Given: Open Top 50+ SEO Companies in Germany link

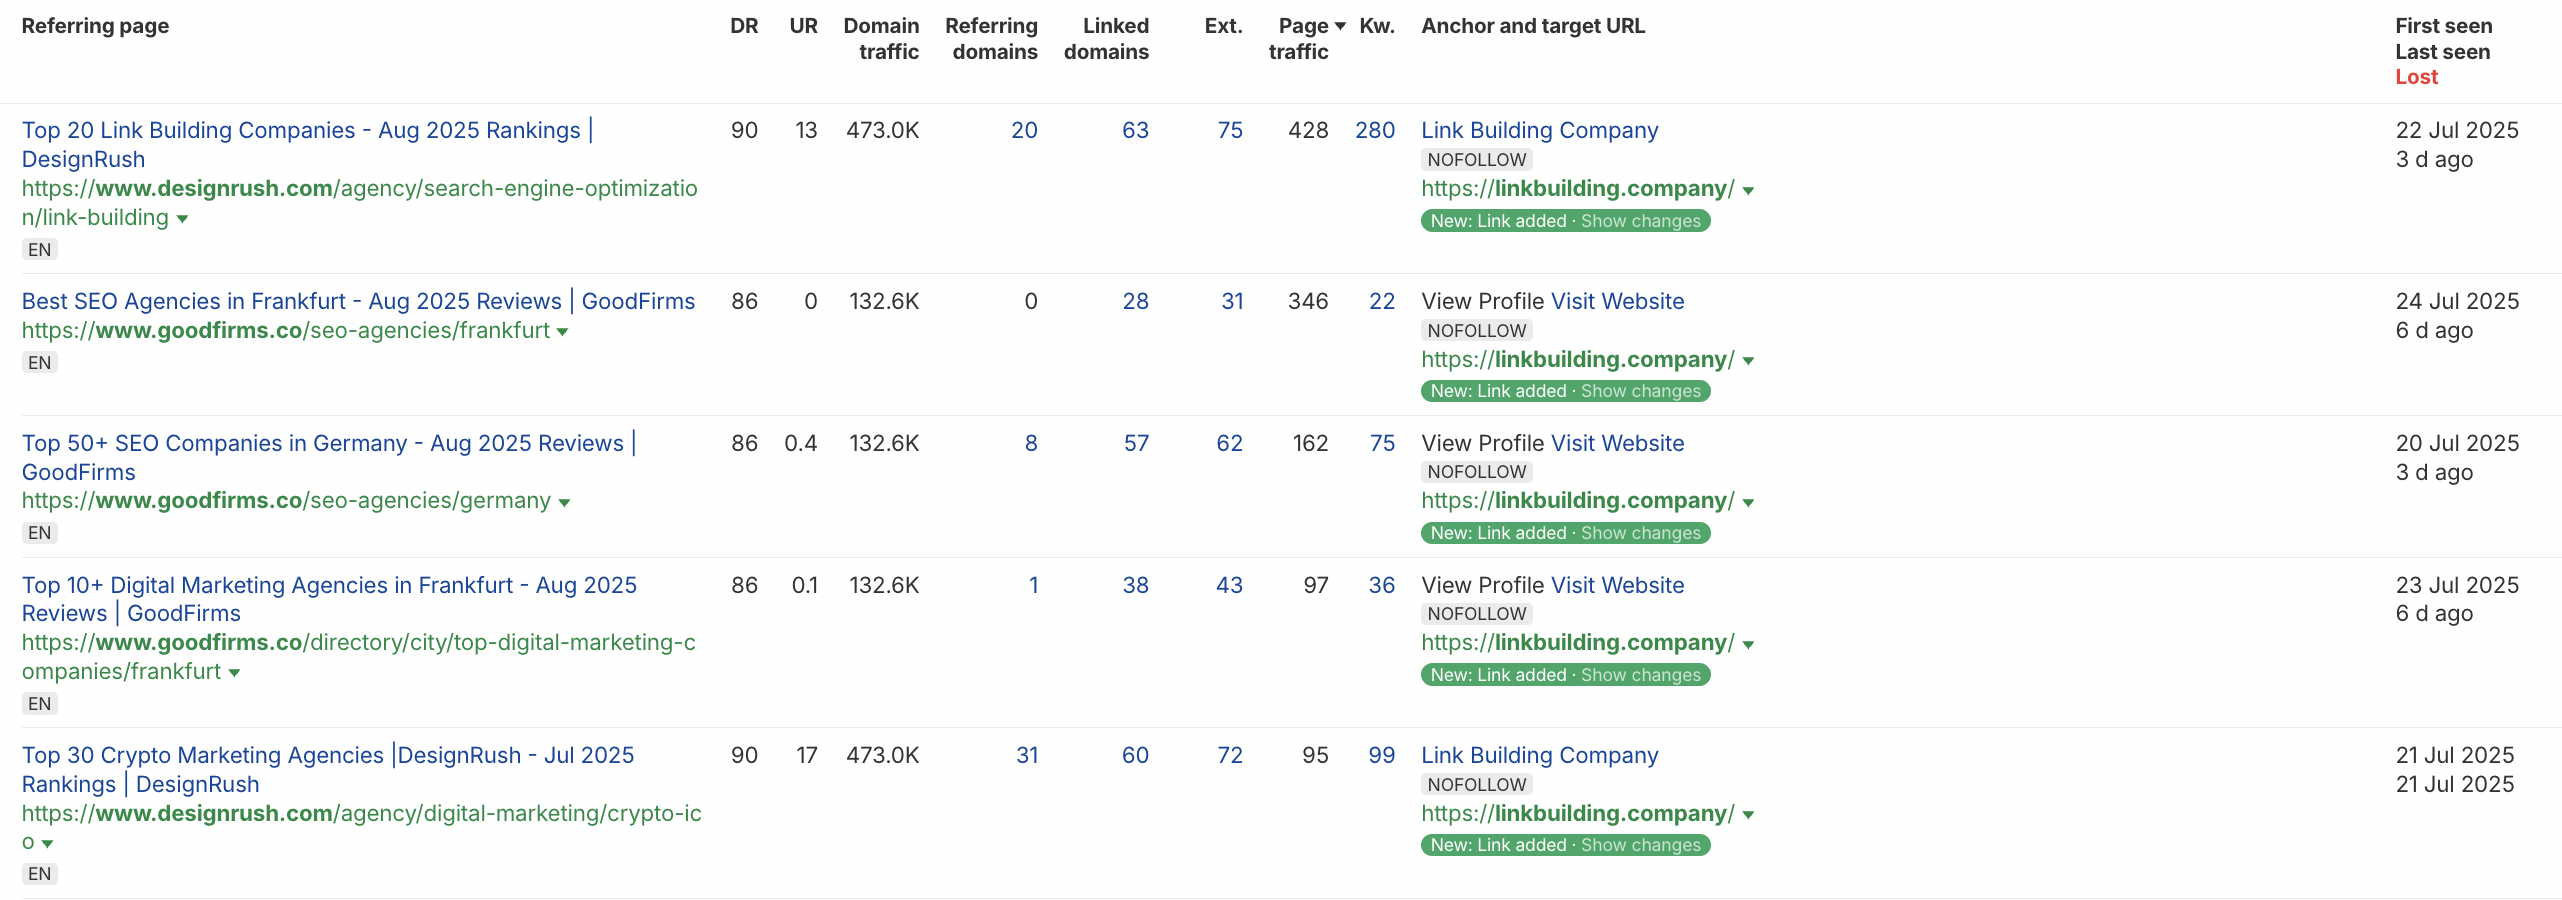Looking at the screenshot, I should click(322, 444).
